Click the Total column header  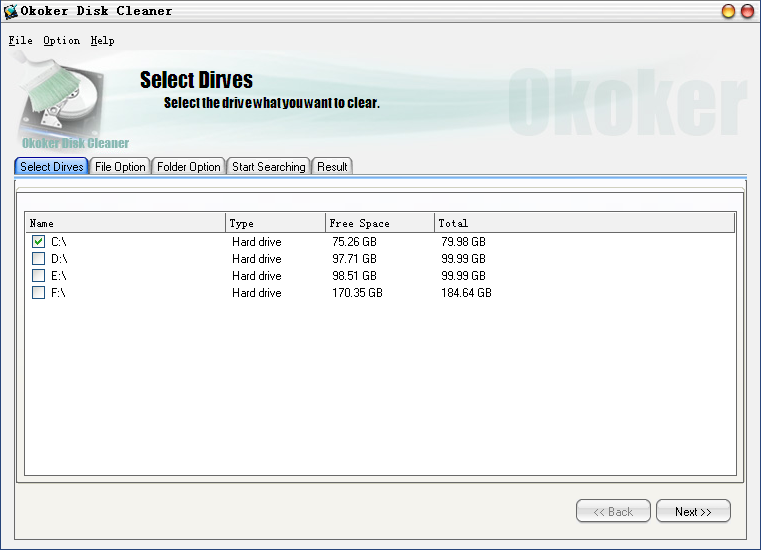584,223
